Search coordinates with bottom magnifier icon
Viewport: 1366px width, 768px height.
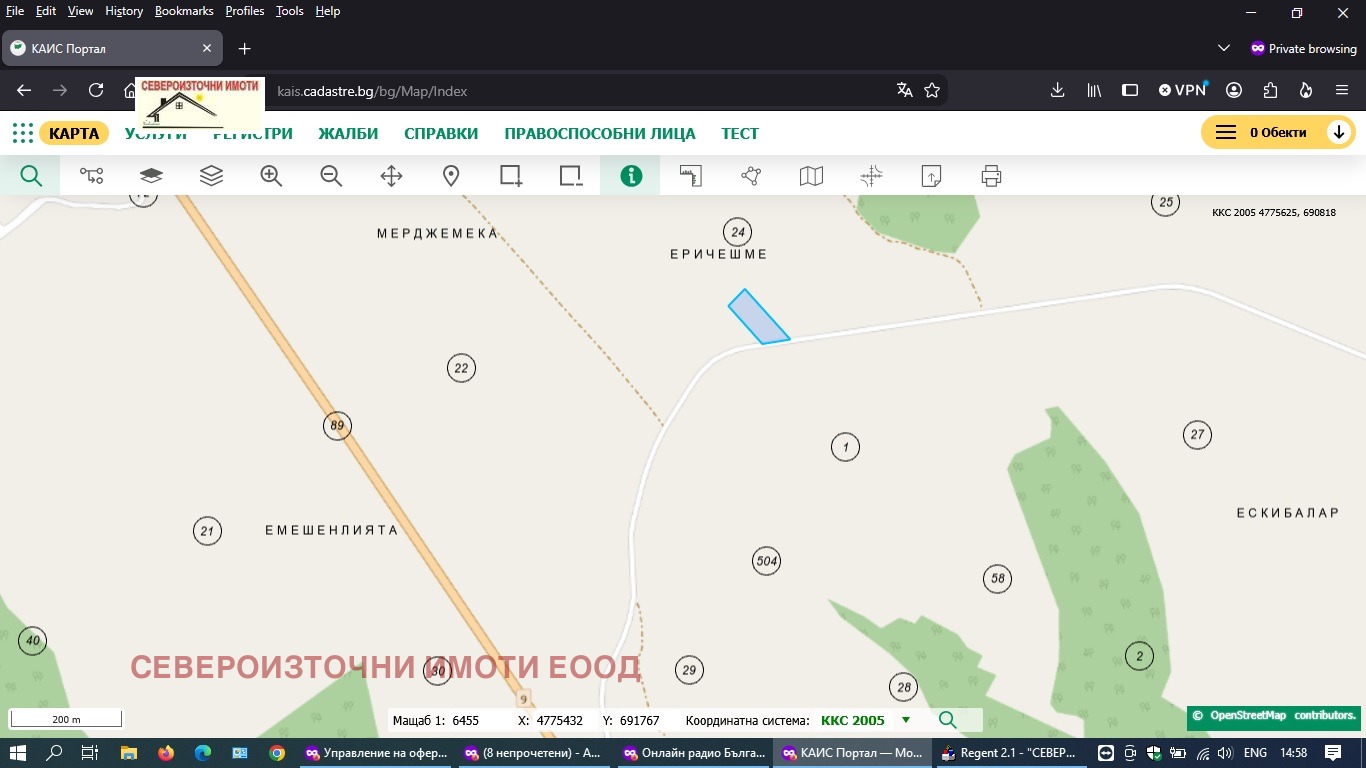947,720
